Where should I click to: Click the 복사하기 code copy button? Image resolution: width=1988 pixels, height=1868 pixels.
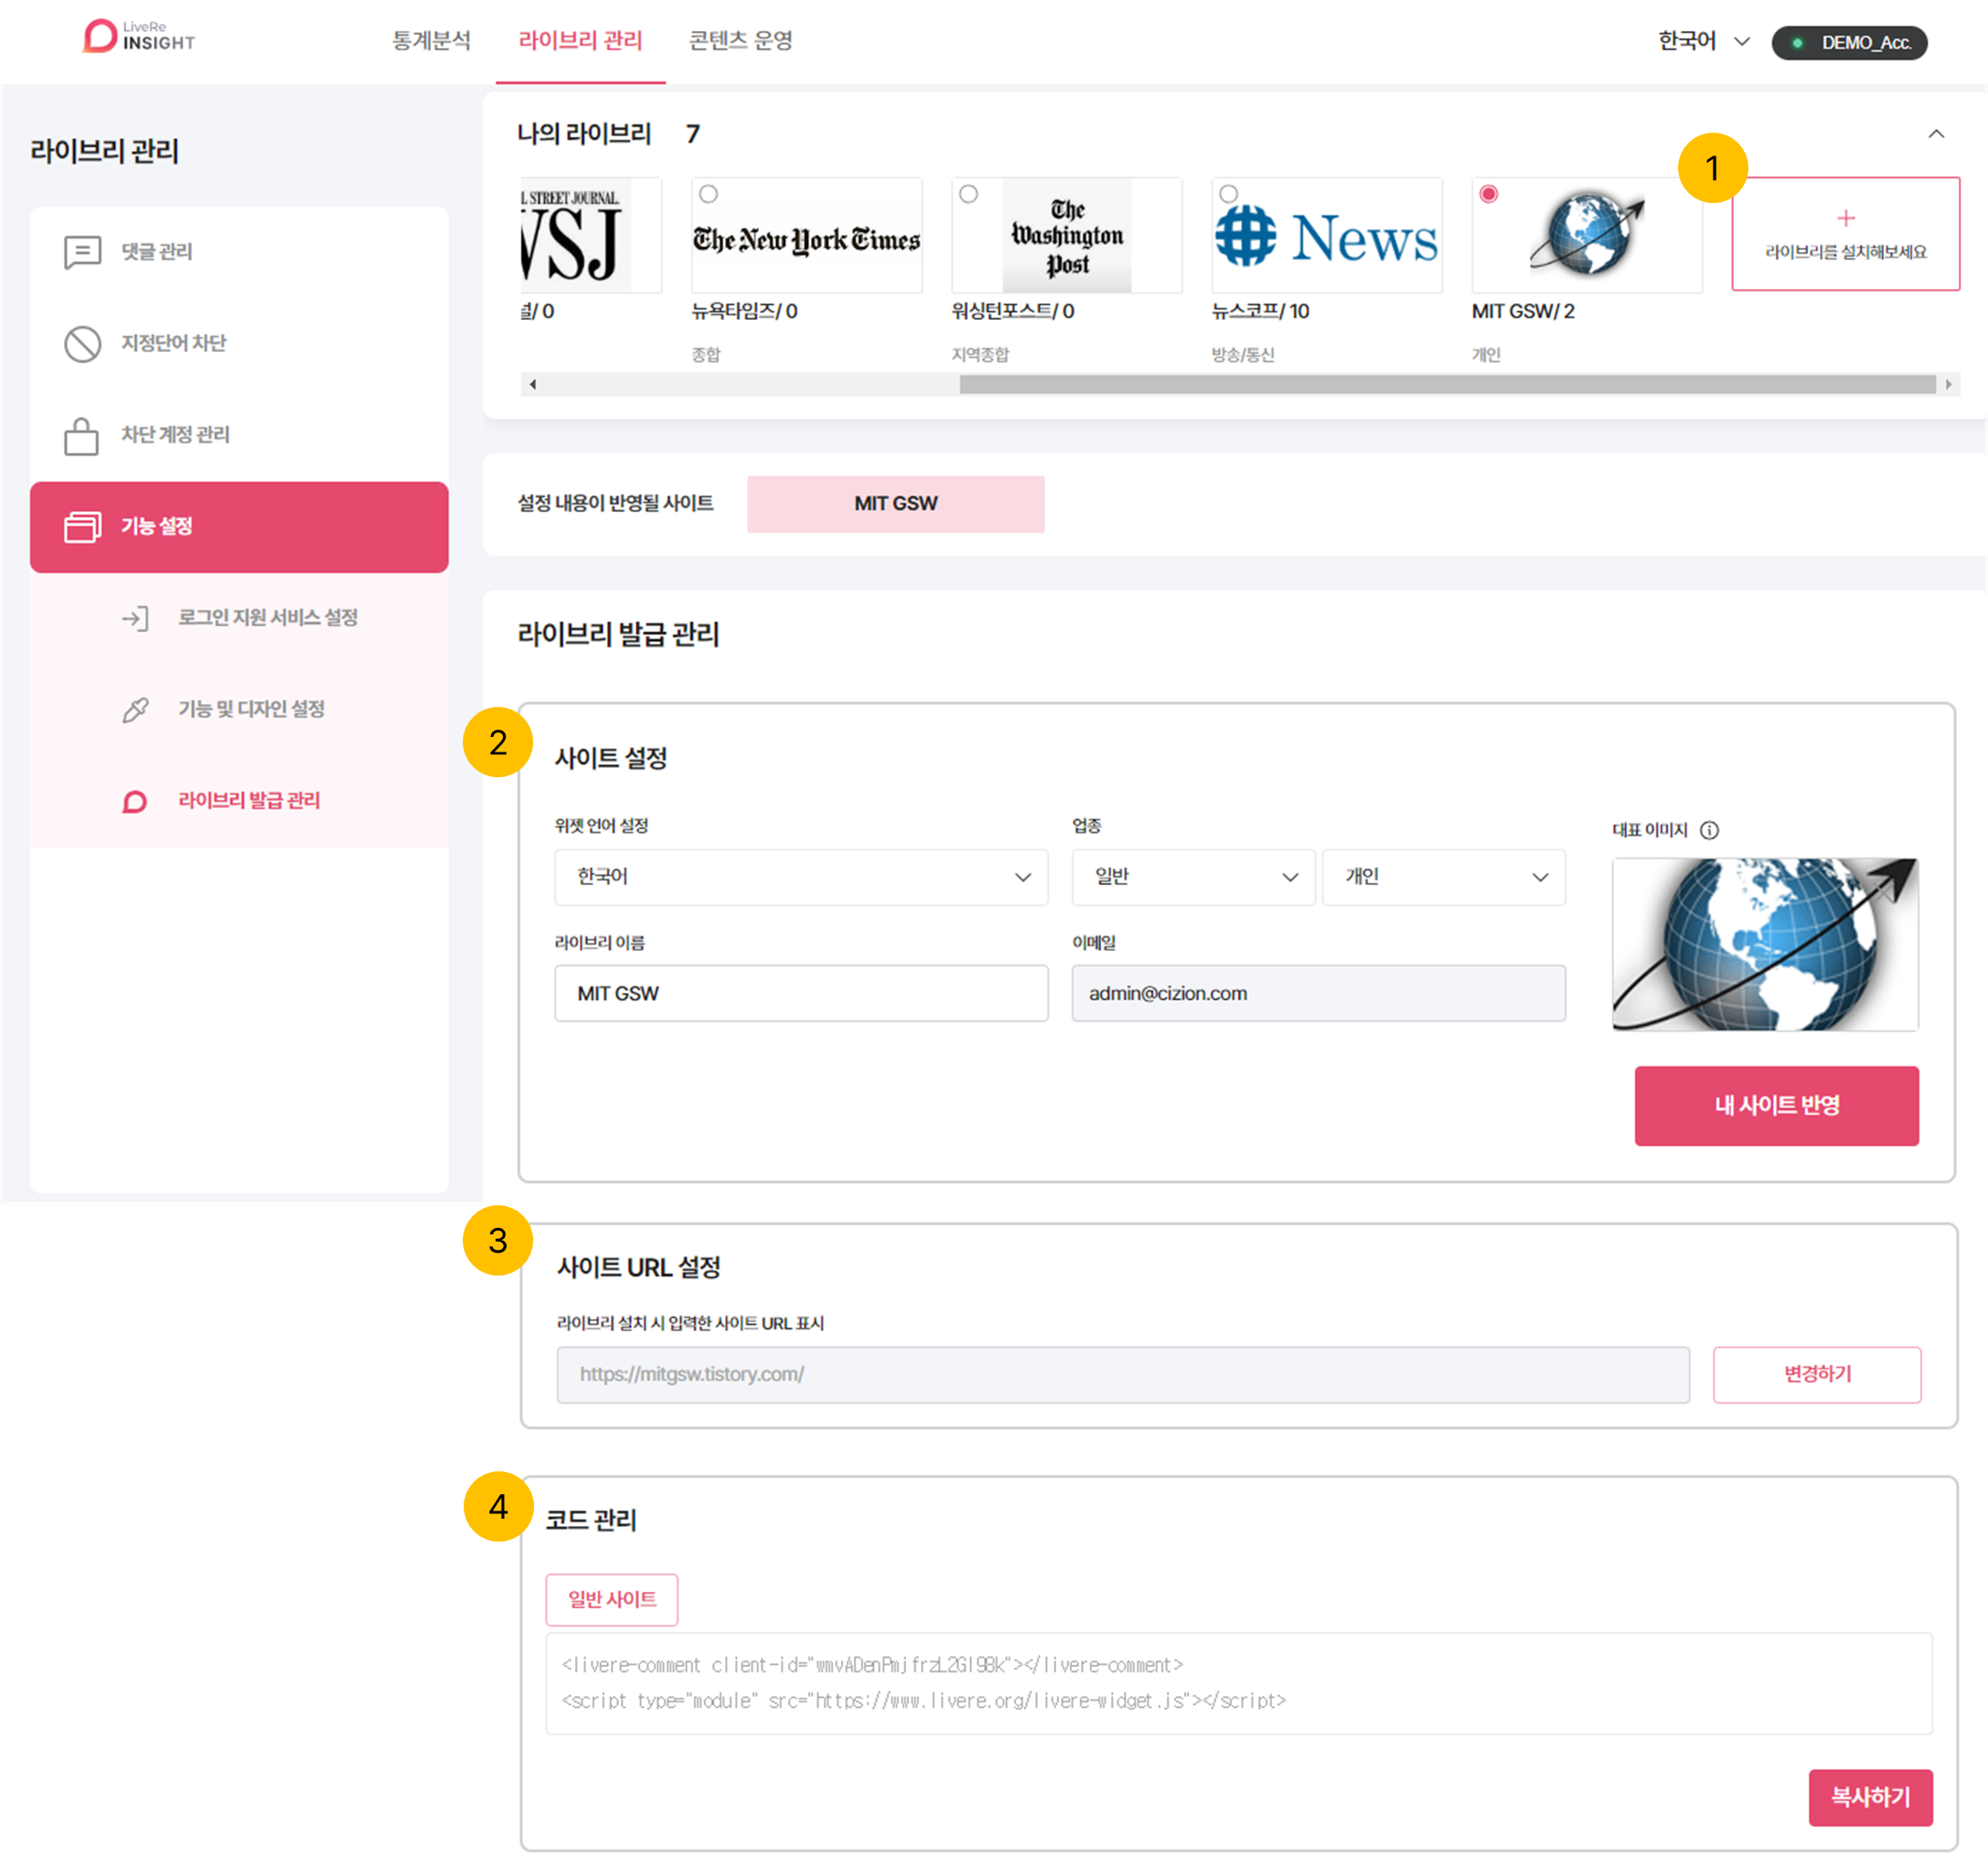click(x=1869, y=1797)
